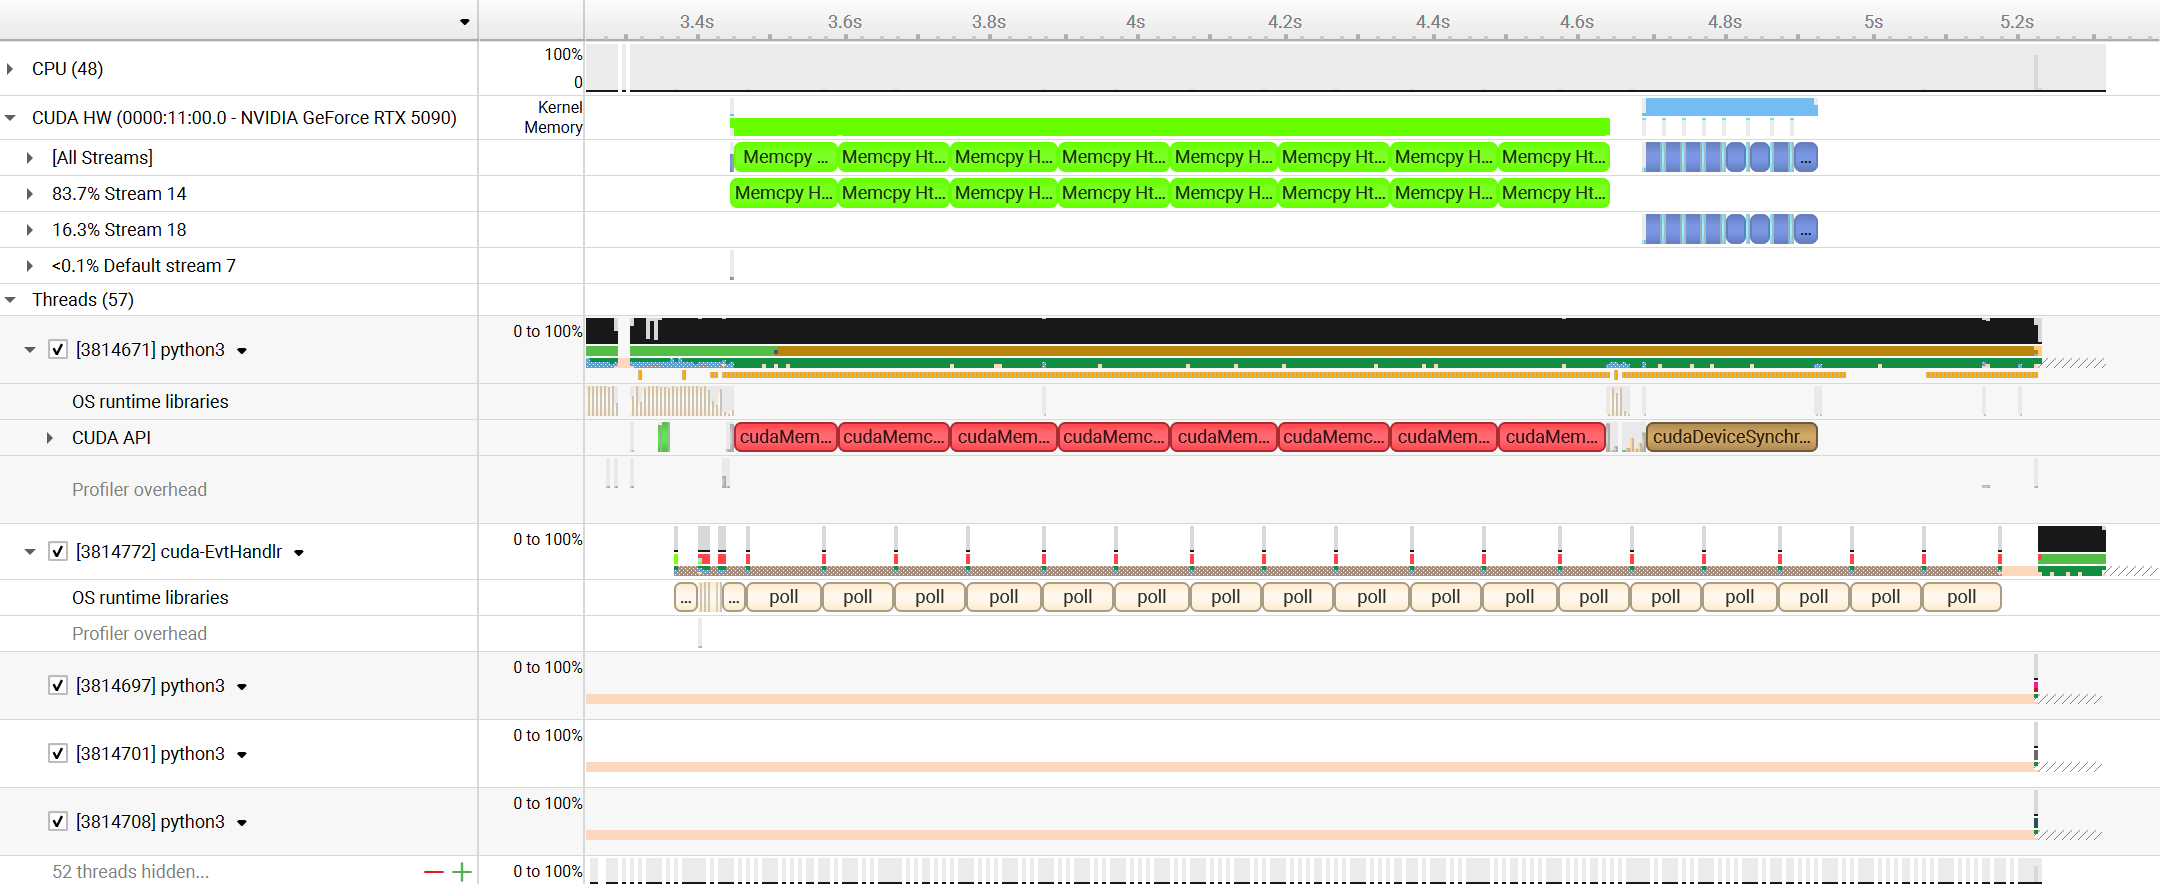Toggle the [3814697] python3 checkbox
The height and width of the screenshot is (884, 2160).
point(58,686)
